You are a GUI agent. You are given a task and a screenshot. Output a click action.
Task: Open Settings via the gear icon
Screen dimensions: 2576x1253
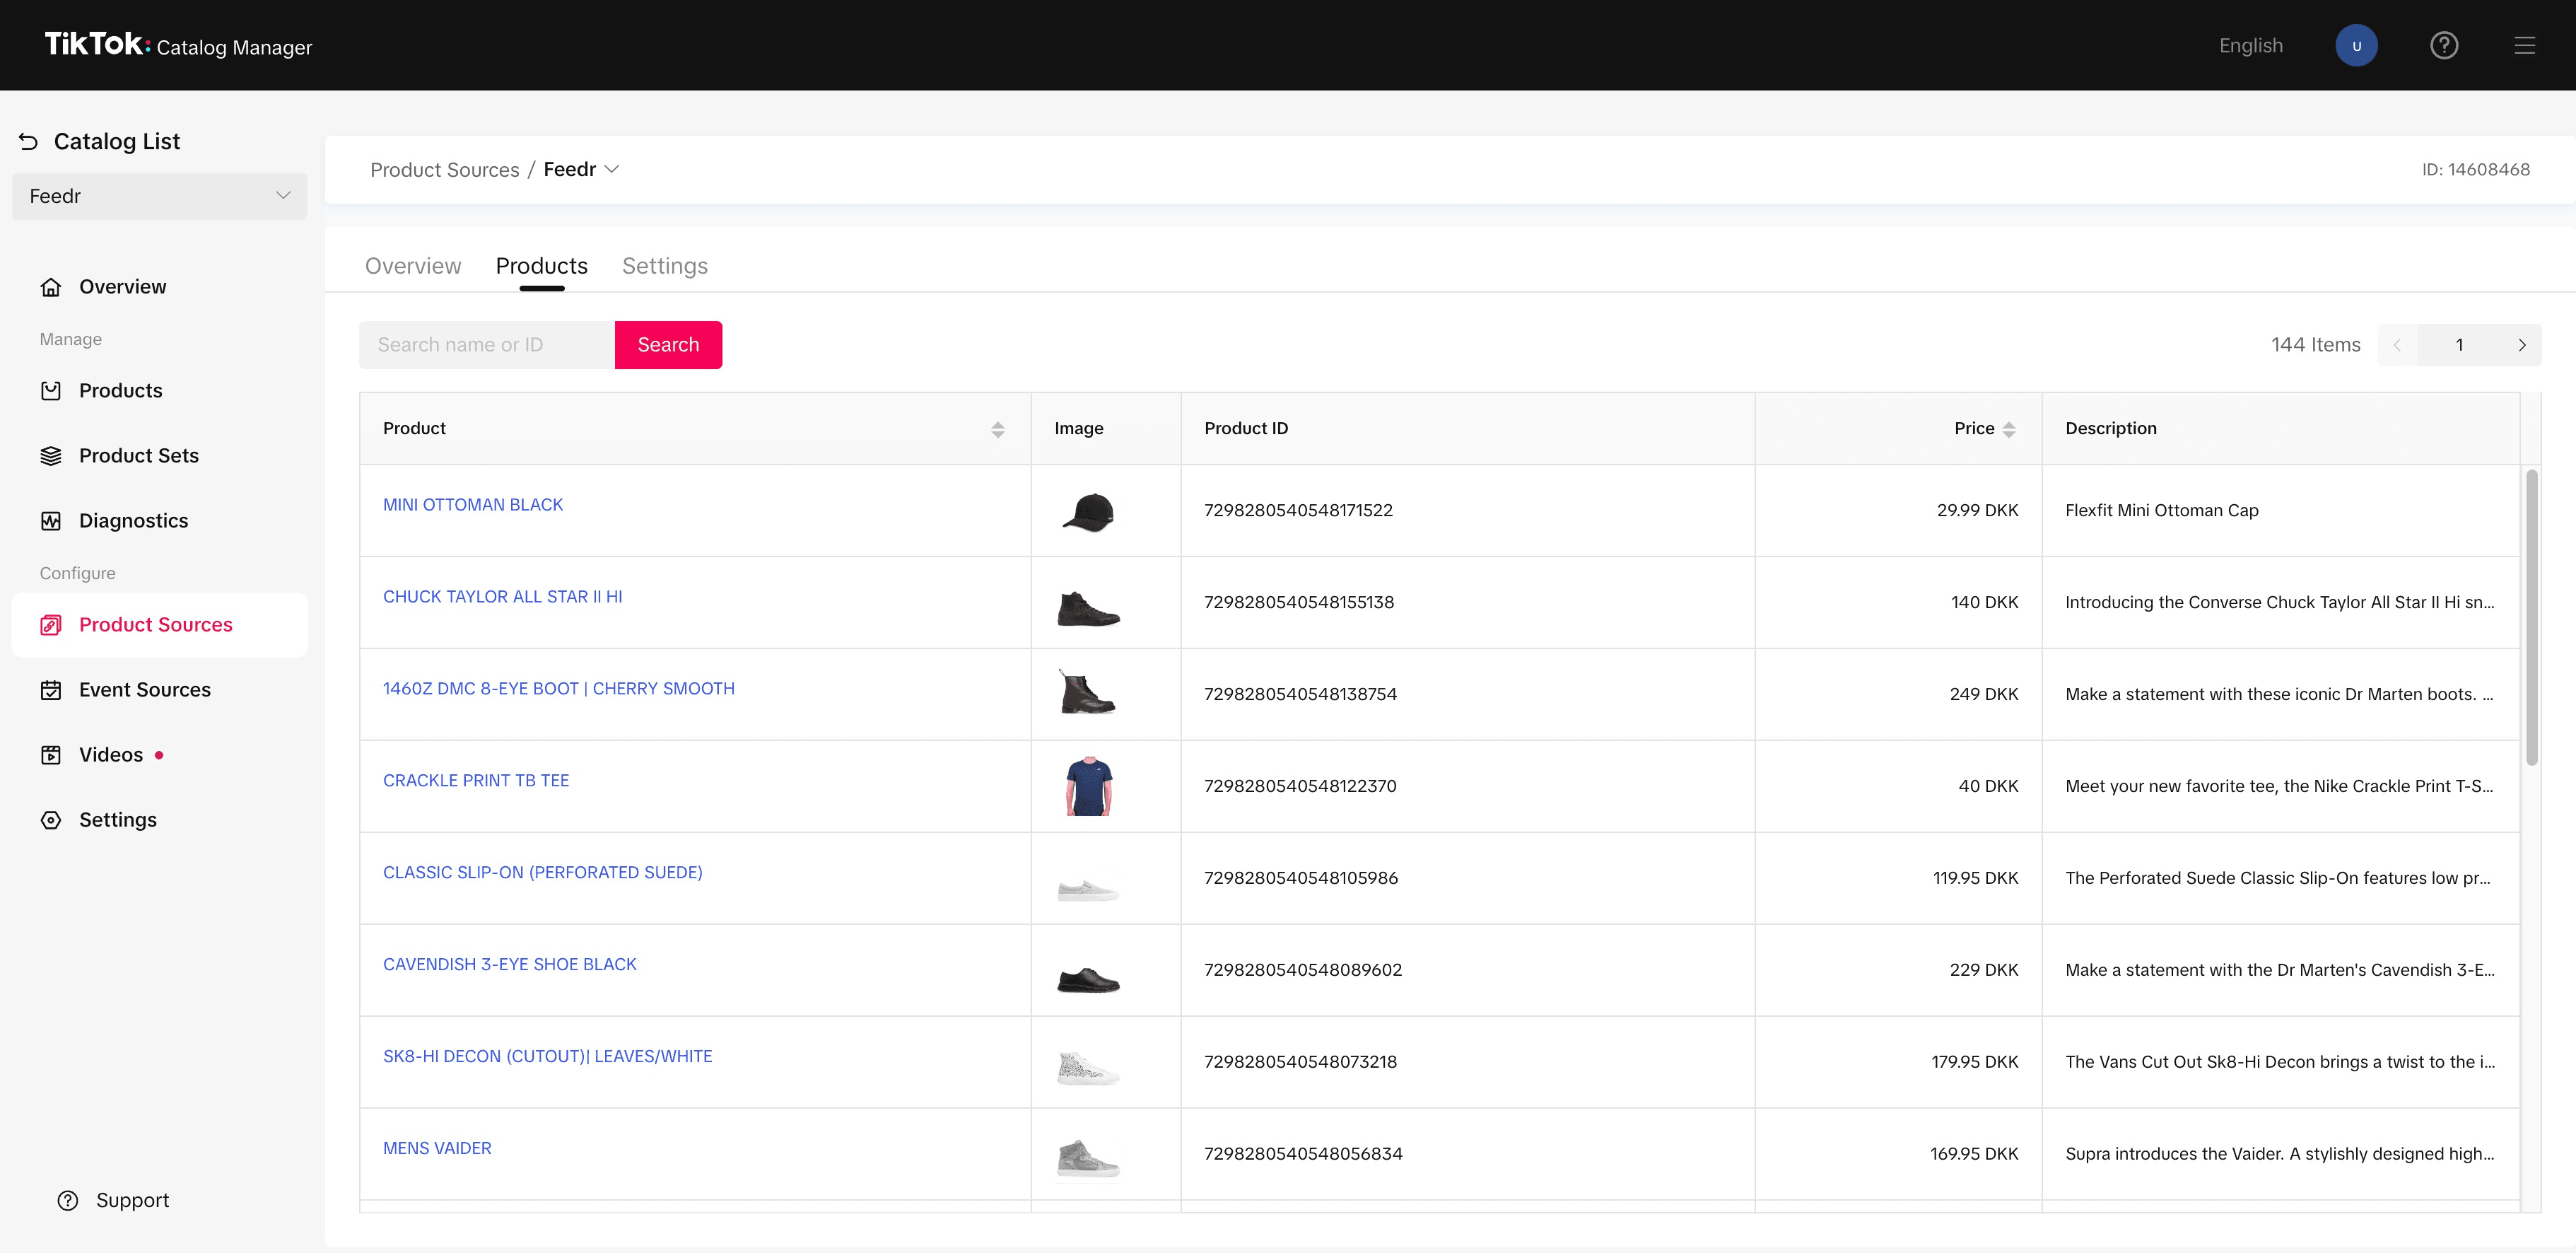click(x=52, y=819)
